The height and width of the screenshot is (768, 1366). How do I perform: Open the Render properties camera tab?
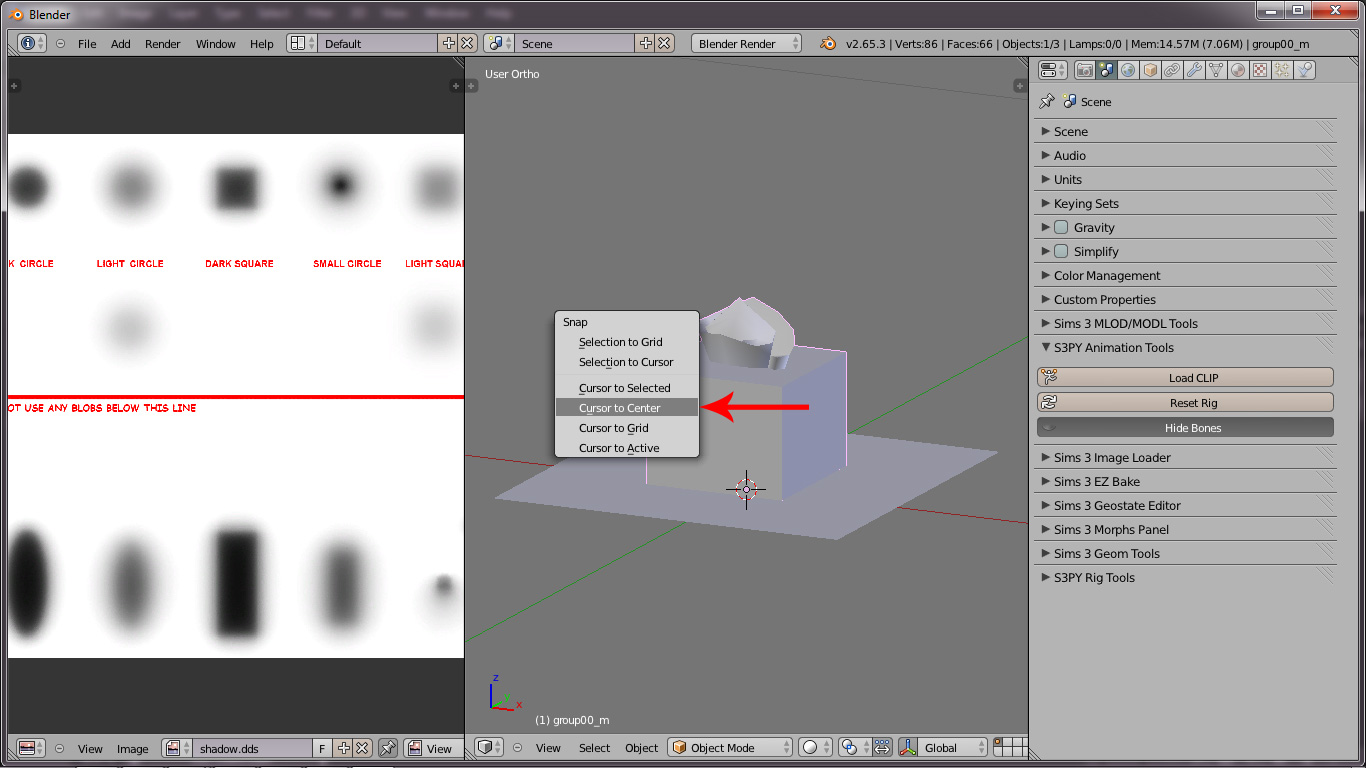1084,70
